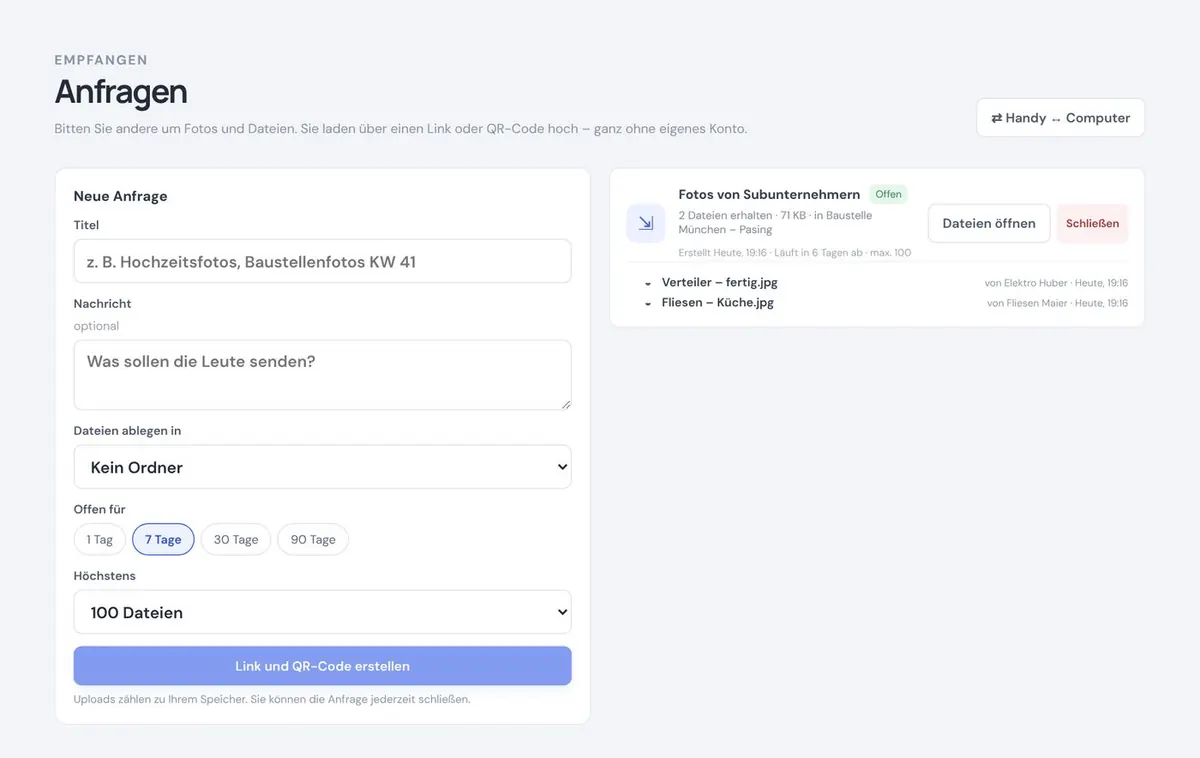Viewport: 1200px width, 758px height.
Task: Open the Dateien ablegen in folder dropdown
Action: click(322, 467)
